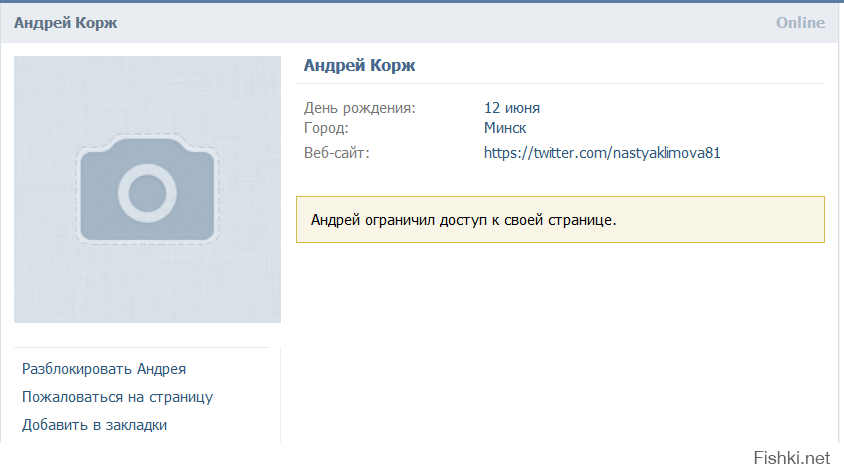
Task: Click the empty header bar area left of Online
Action: coord(450,22)
